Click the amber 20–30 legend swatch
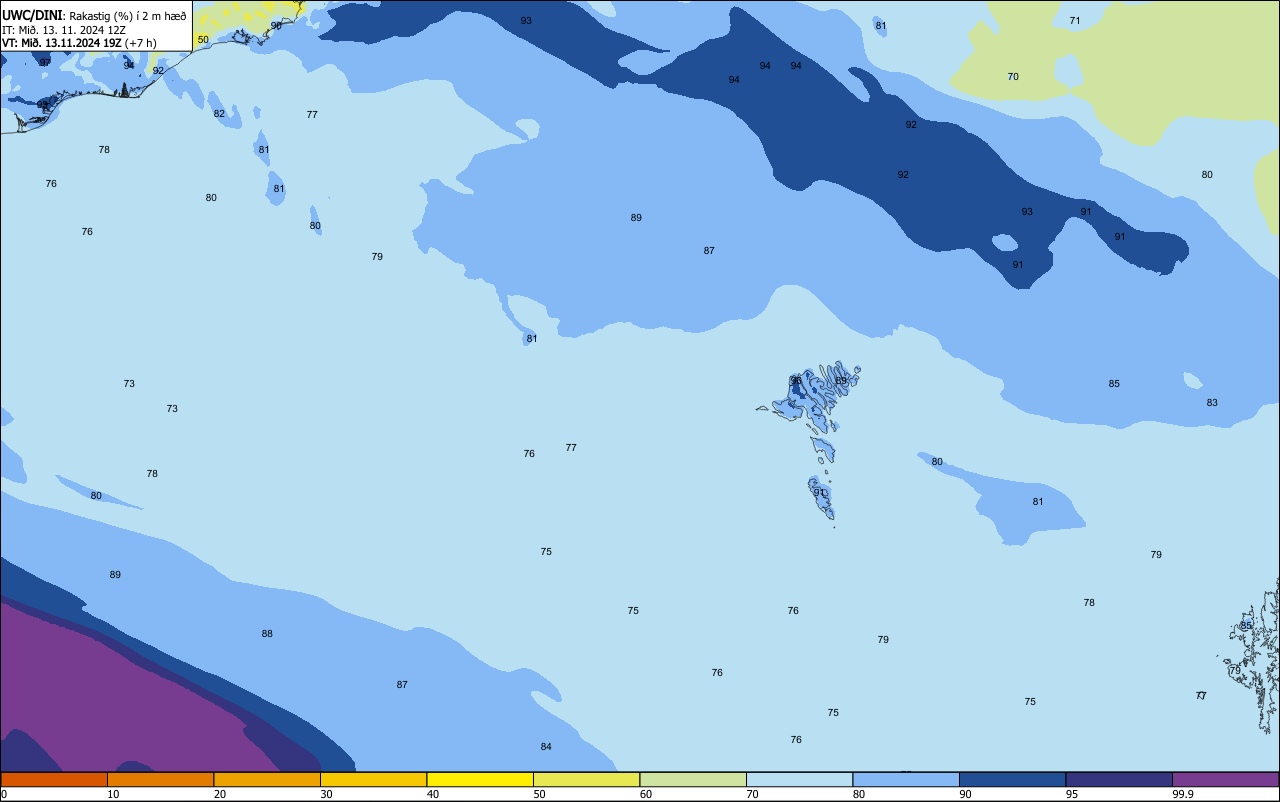The height and width of the screenshot is (802, 1280). 267,779
